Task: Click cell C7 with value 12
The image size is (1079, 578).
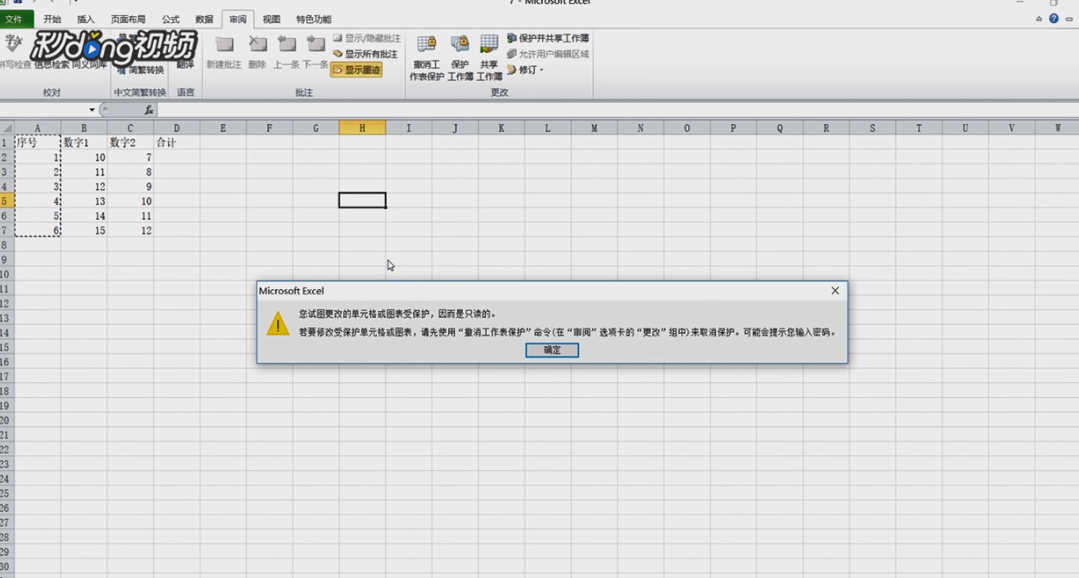Action: tap(130, 231)
